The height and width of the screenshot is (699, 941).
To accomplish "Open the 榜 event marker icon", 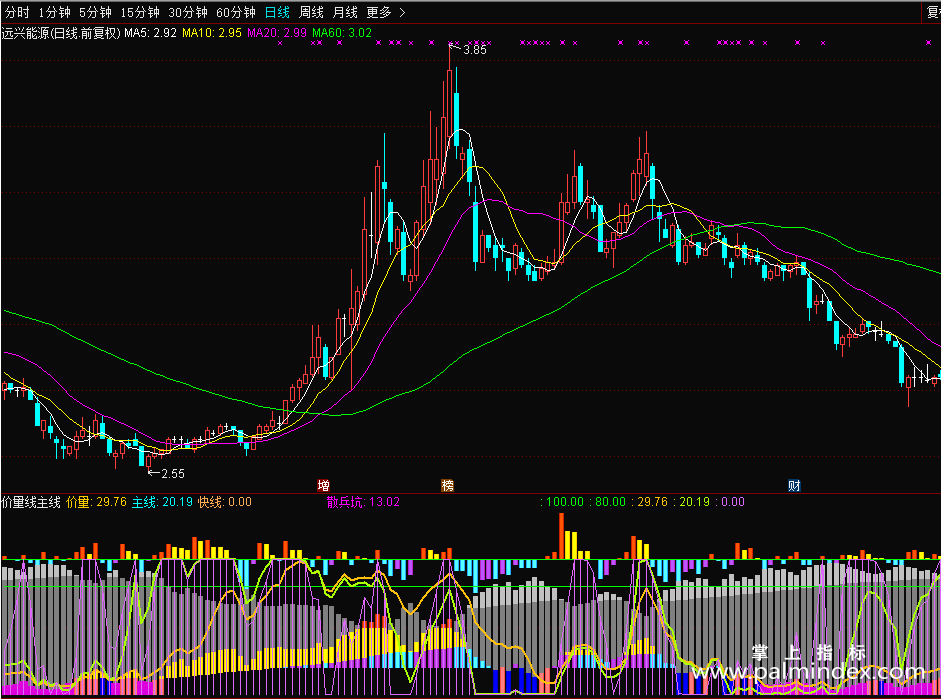I will pos(448,485).
